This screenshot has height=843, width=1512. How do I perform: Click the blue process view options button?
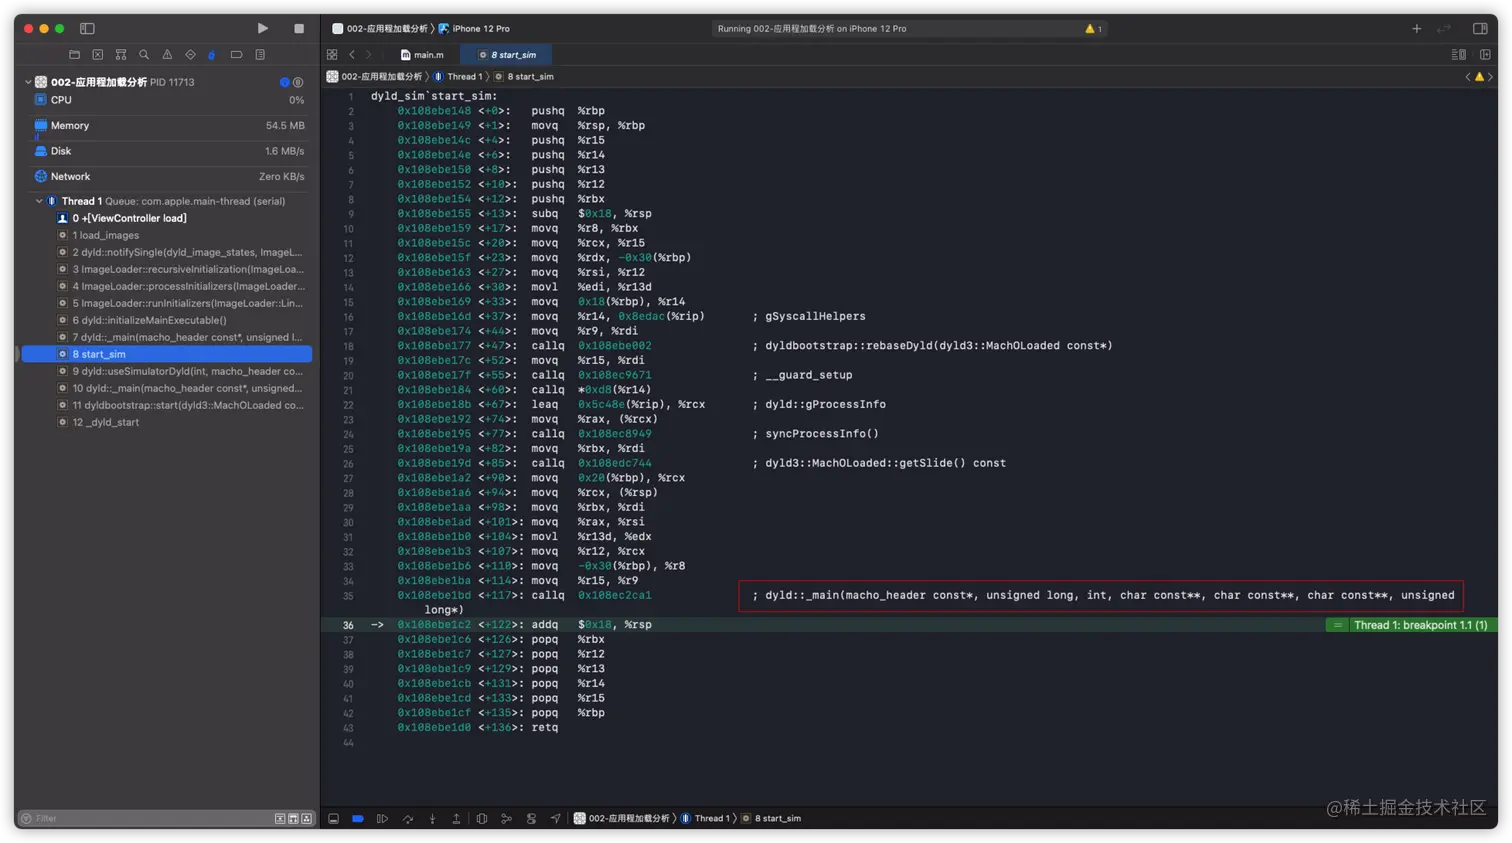285,82
